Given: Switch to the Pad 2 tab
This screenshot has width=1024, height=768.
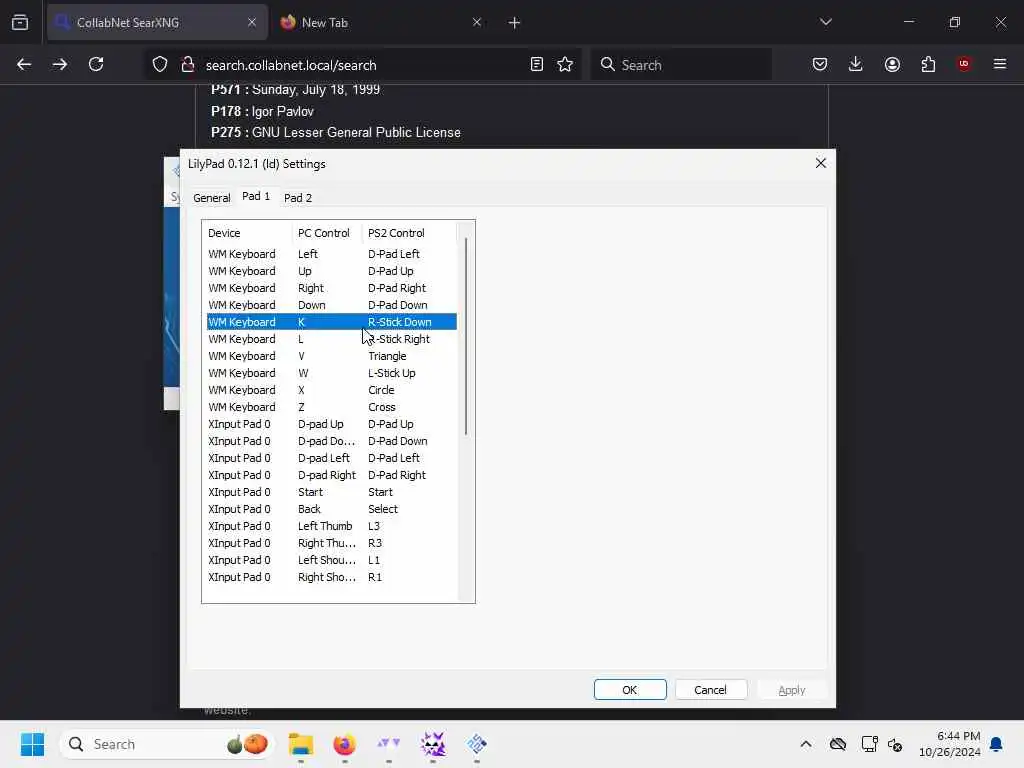Looking at the screenshot, I should click(298, 198).
